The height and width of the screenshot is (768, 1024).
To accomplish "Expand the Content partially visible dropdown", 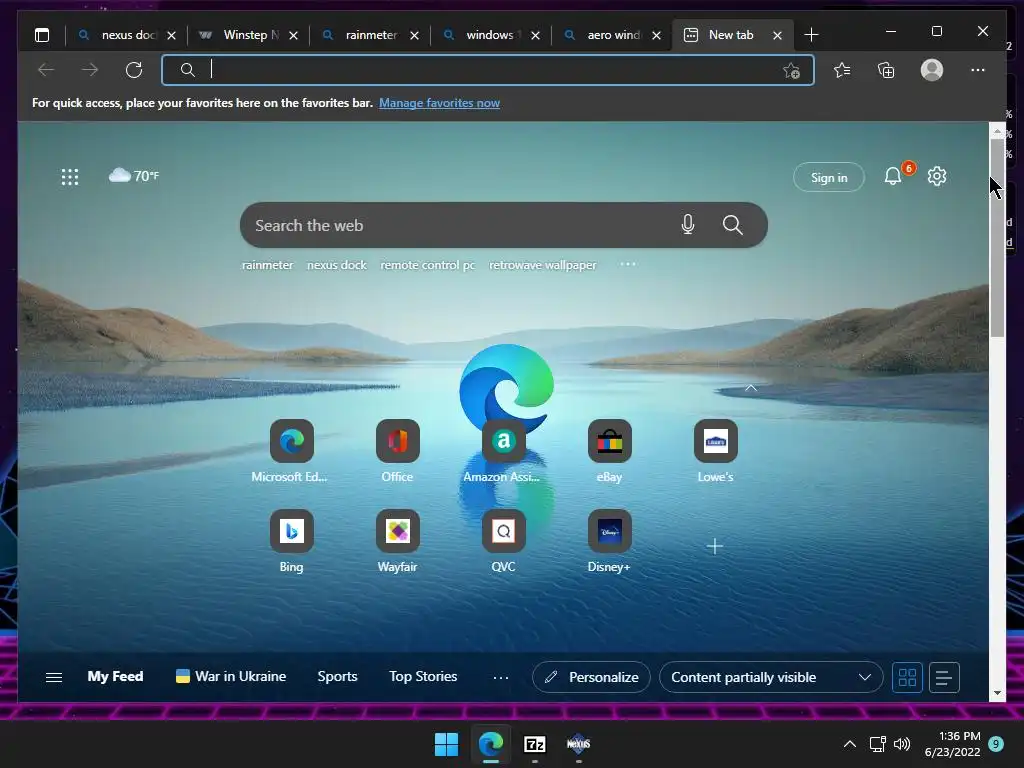I will pyautogui.click(x=771, y=677).
